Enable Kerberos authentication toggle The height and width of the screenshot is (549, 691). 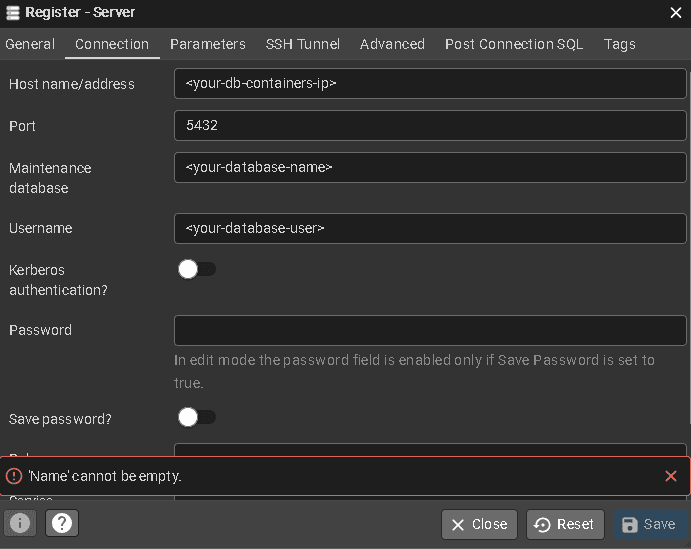196,269
